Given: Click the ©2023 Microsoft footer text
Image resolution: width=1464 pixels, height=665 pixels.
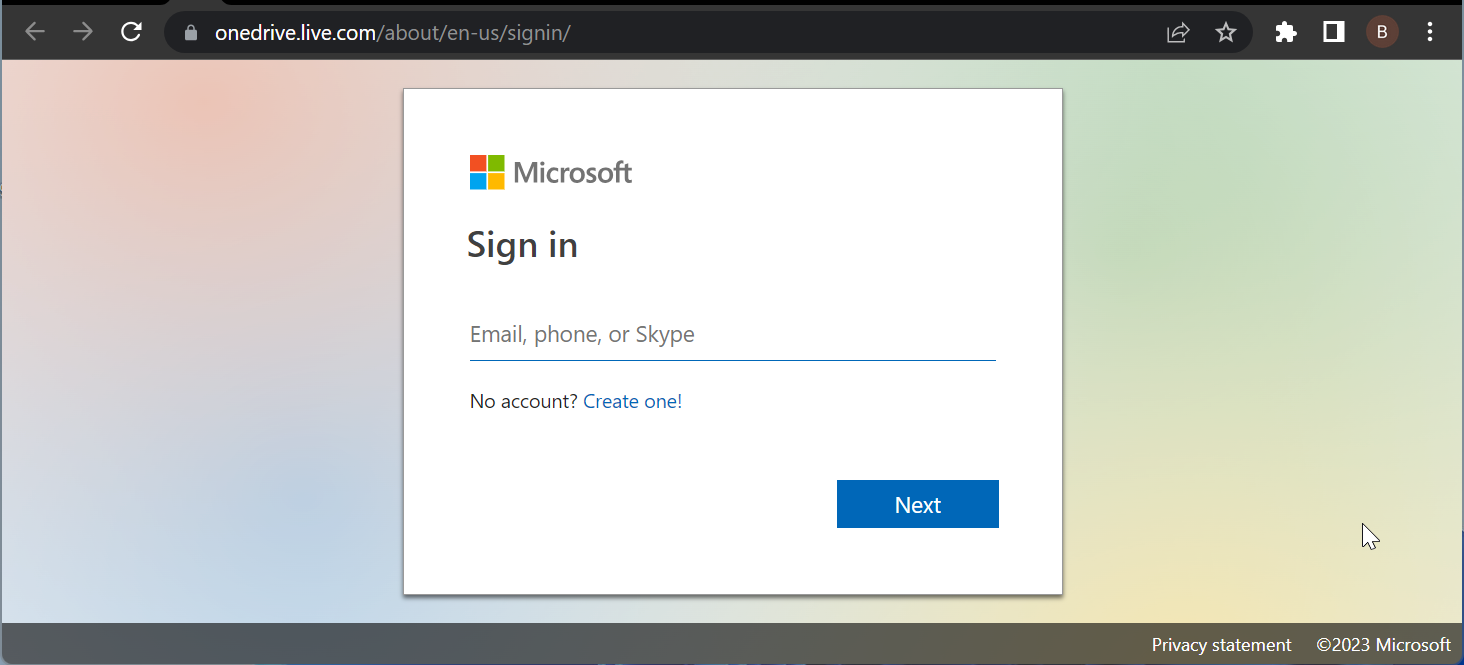Looking at the screenshot, I should coord(1383,645).
